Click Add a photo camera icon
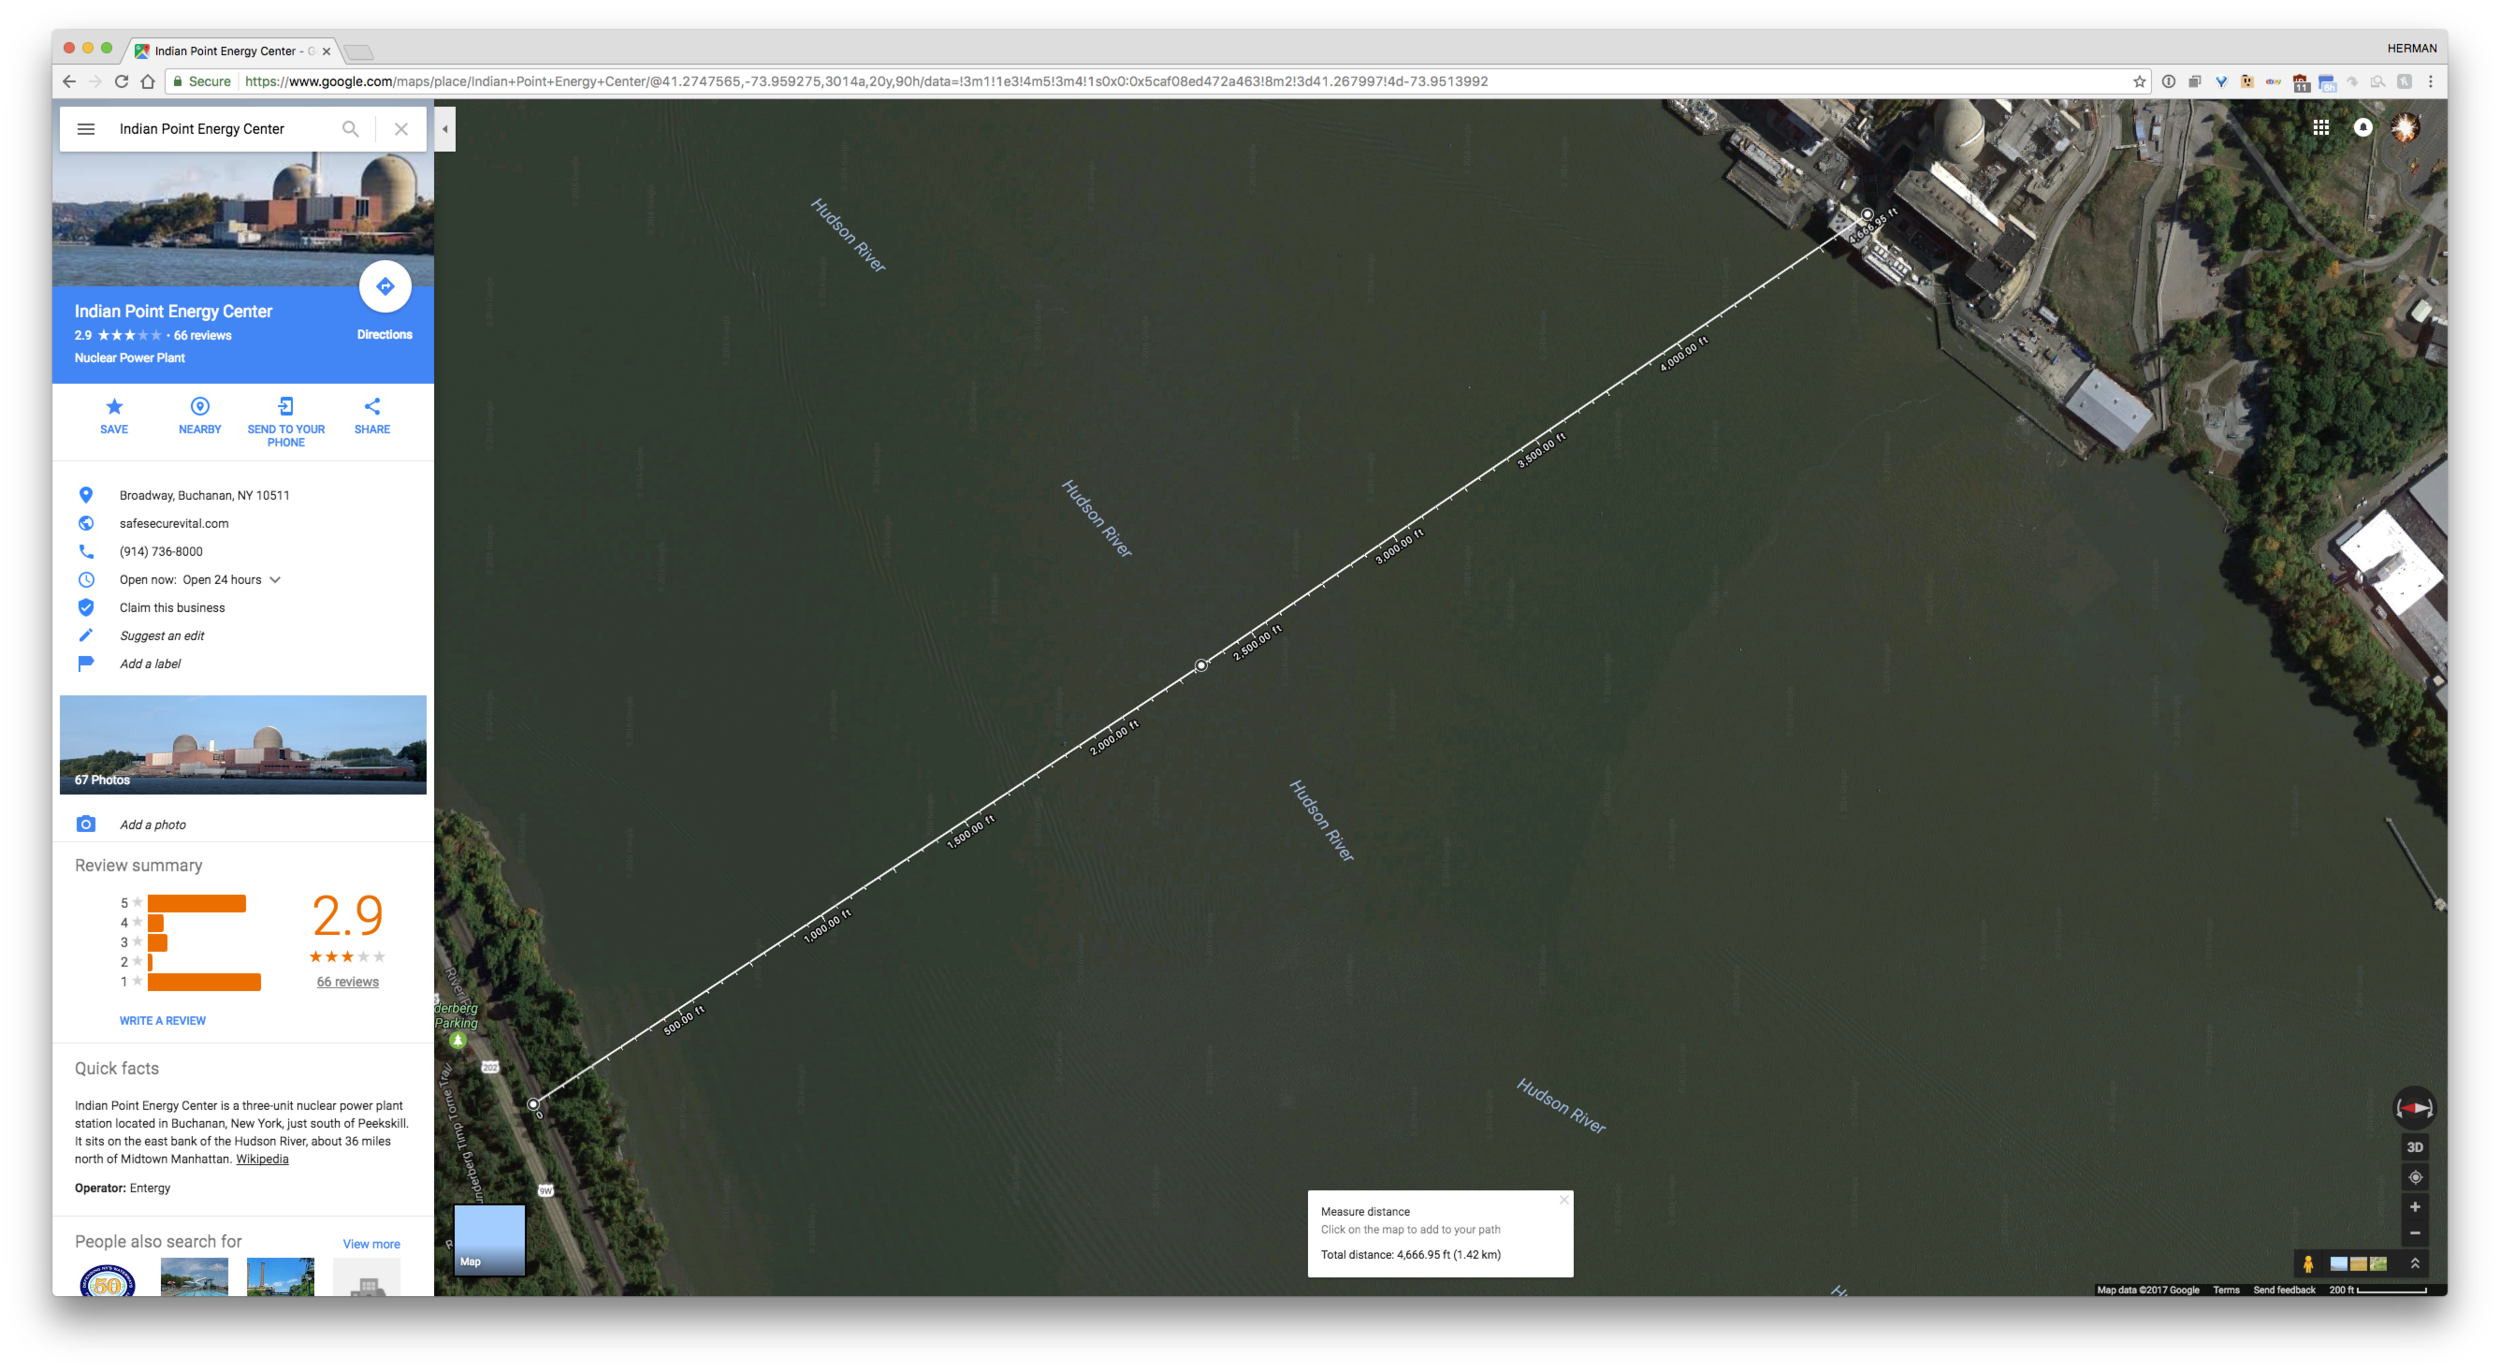2500x1371 pixels. 86,824
